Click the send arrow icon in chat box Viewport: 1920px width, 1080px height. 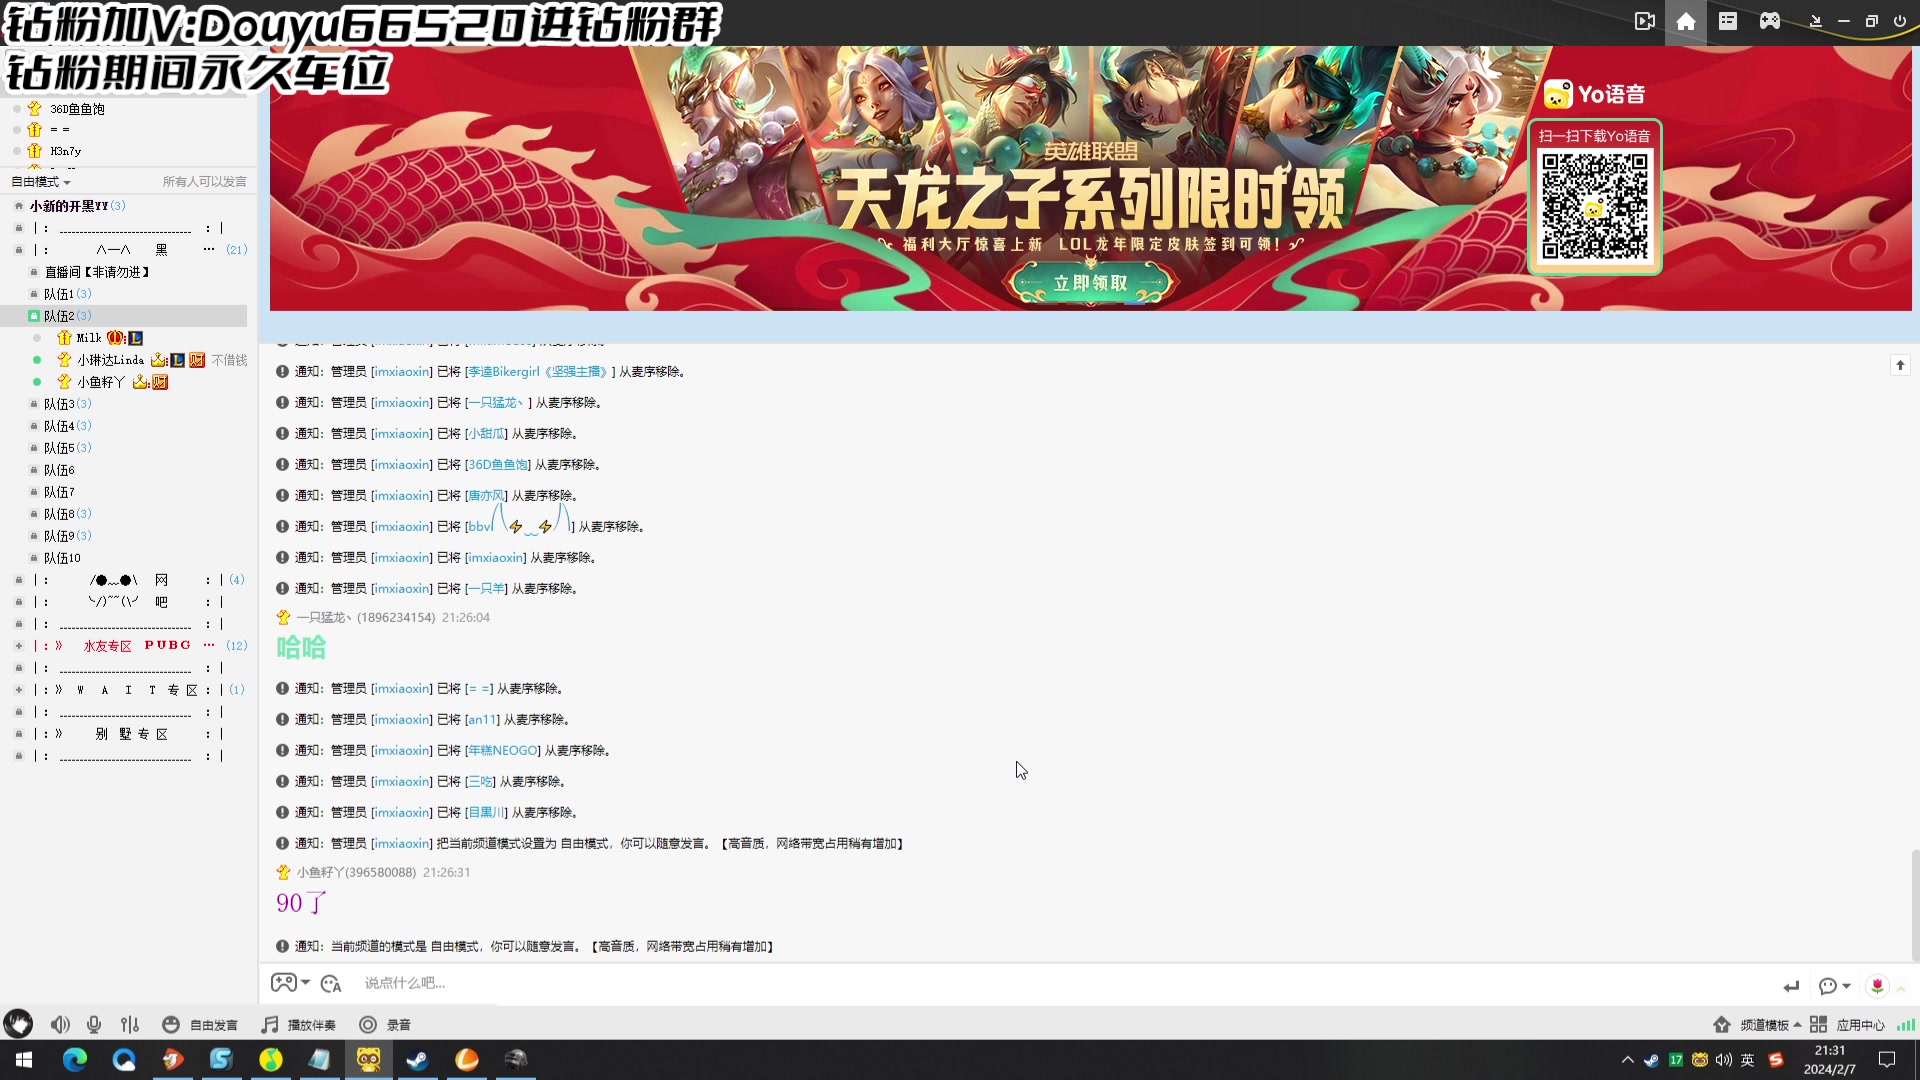coord(1791,986)
